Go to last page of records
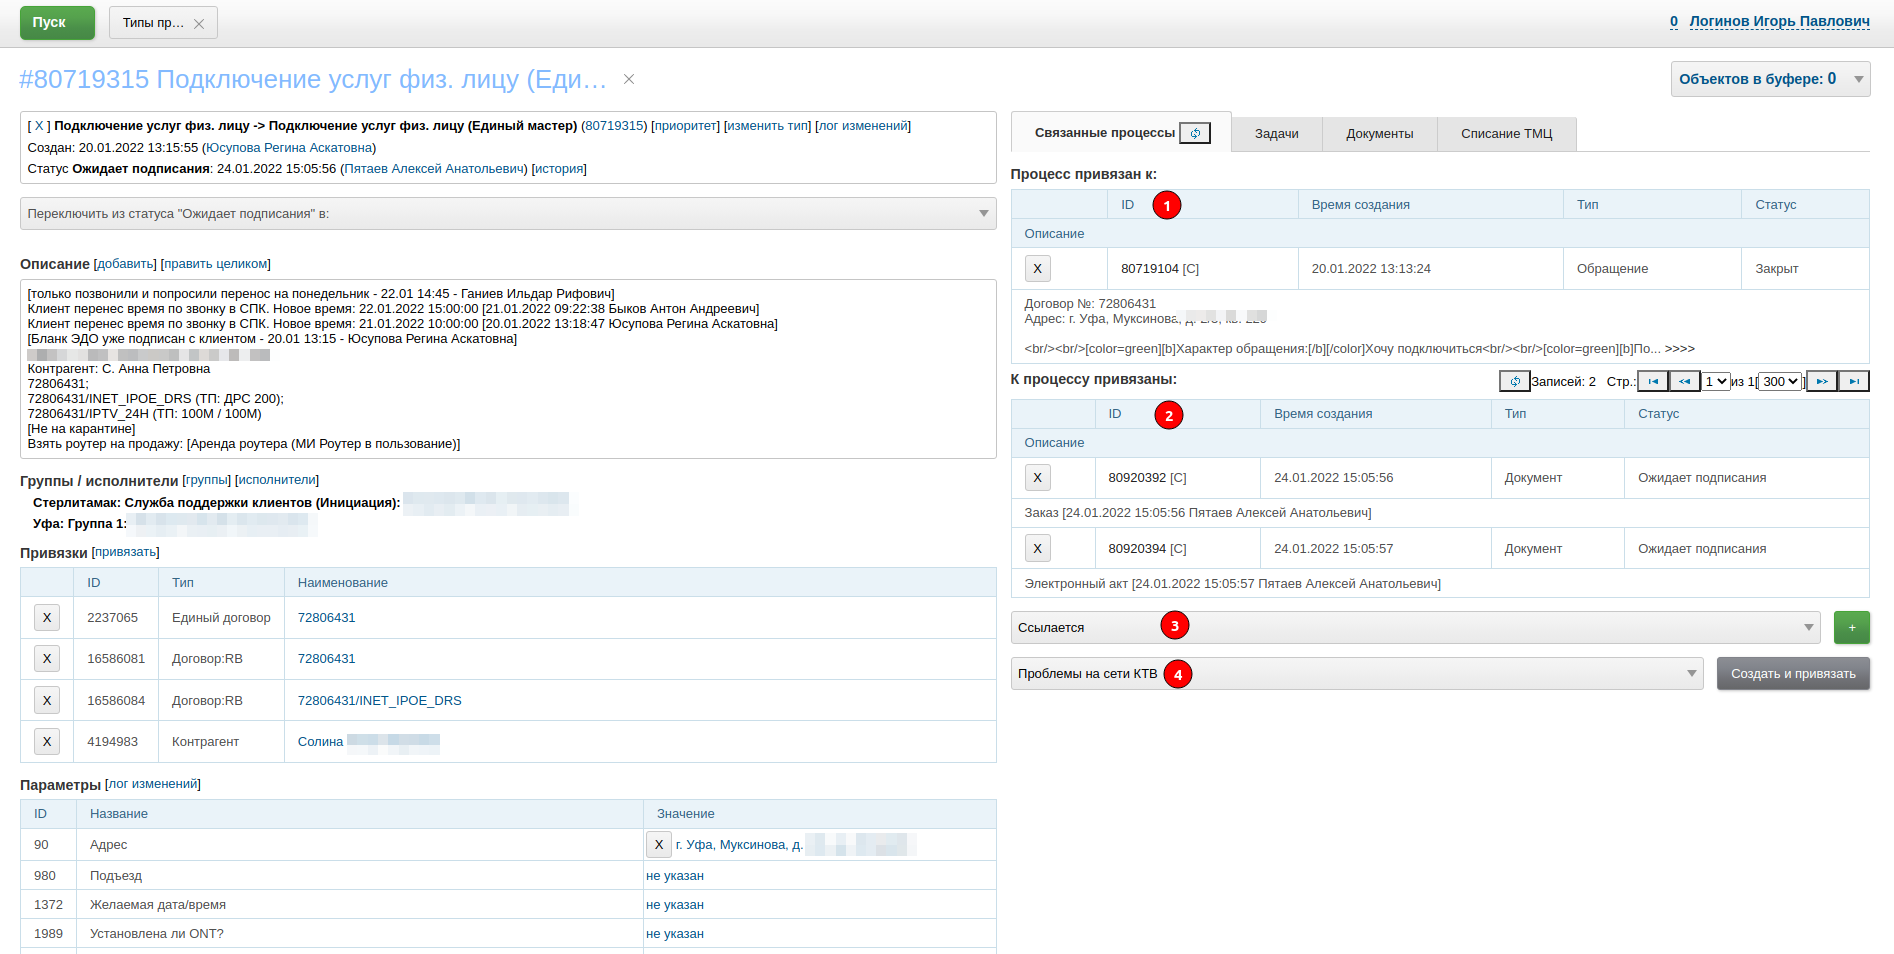Viewport: 1894px width, 954px height. tap(1854, 381)
